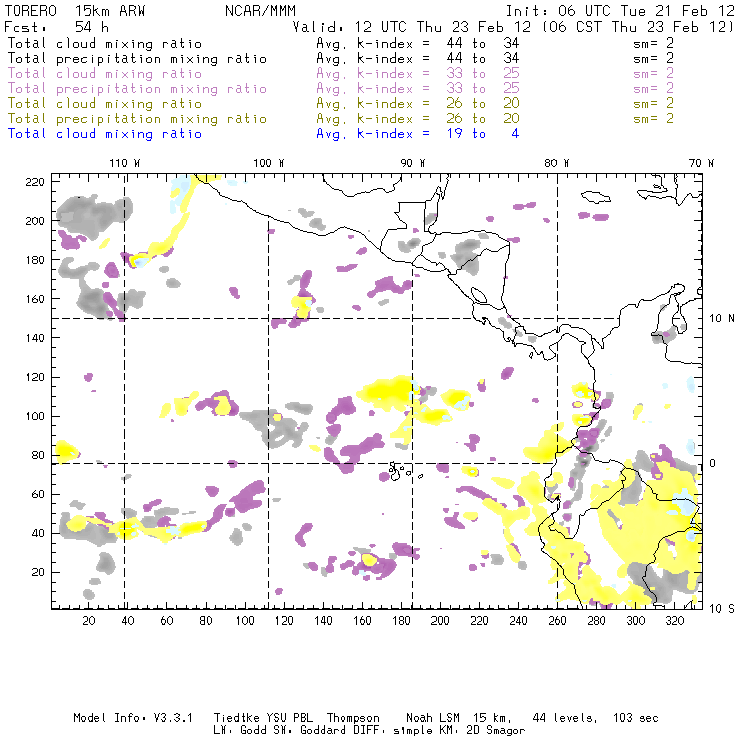This screenshot has height=740, width=740.
Task: Click the "100 W" longitude label
Action: (x=269, y=163)
